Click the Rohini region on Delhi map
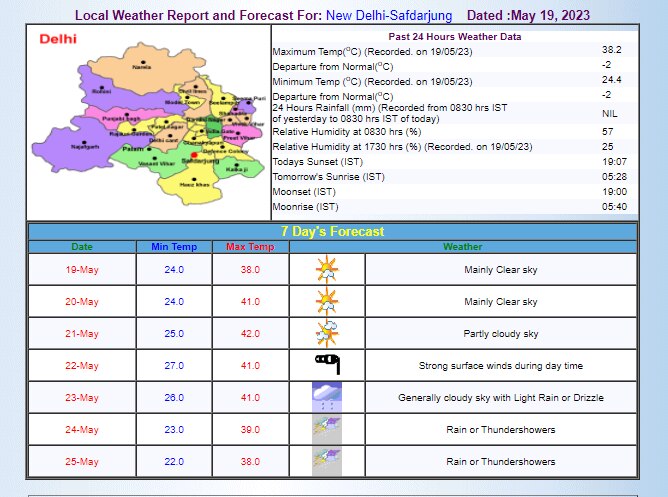 point(101,91)
